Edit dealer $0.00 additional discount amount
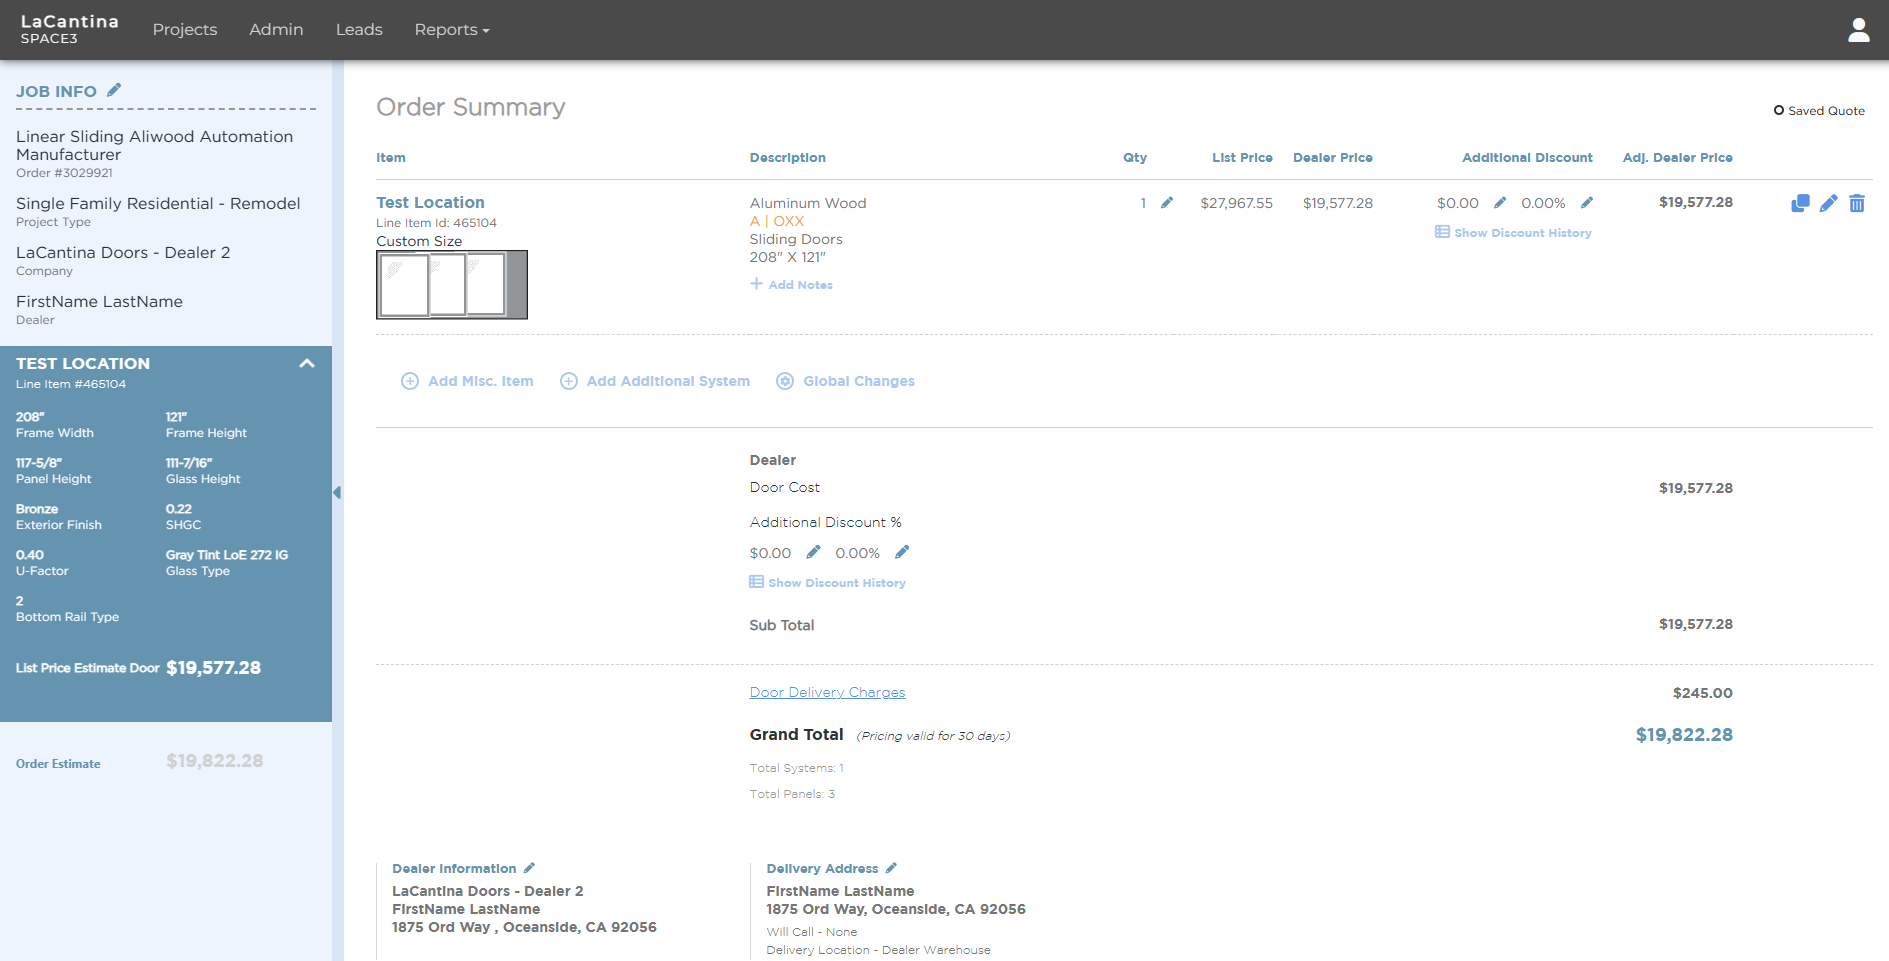Screen dimensions: 1889x961 pos(813,552)
